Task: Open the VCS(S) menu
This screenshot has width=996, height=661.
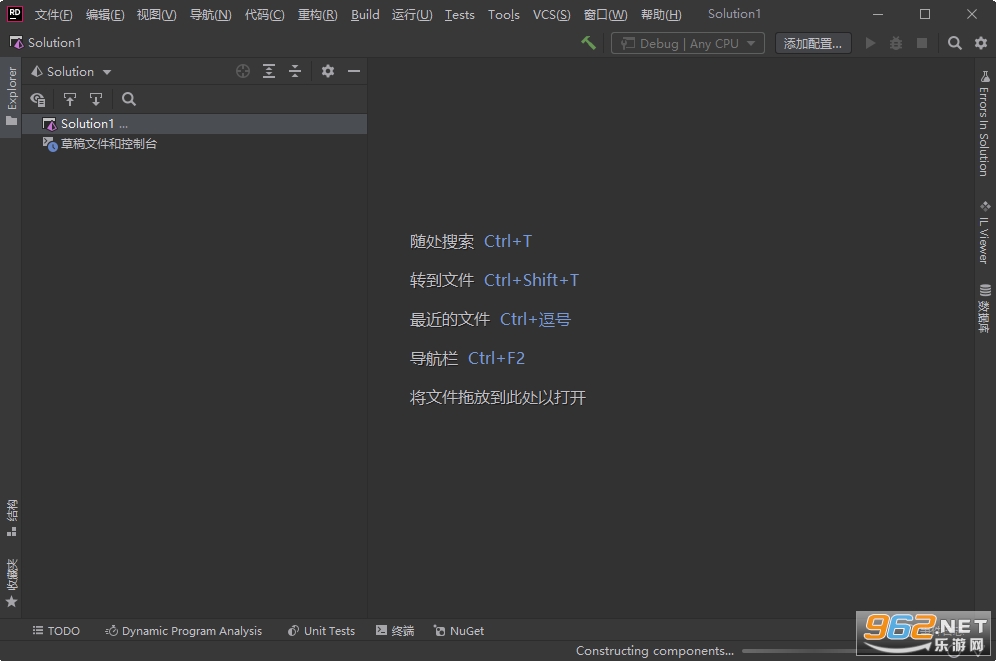Action: click(551, 15)
